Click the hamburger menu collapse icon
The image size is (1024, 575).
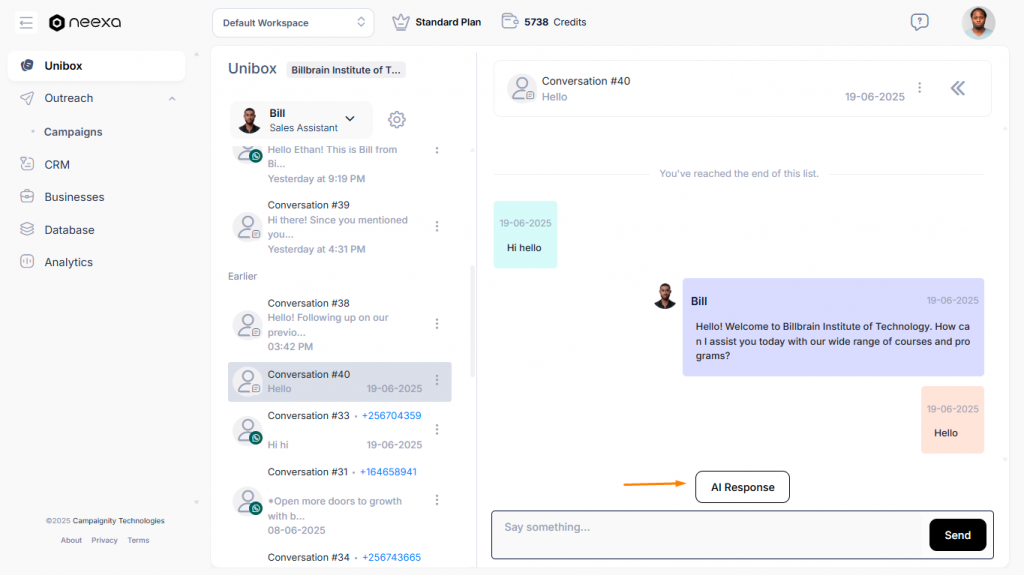pyautogui.click(x=27, y=22)
